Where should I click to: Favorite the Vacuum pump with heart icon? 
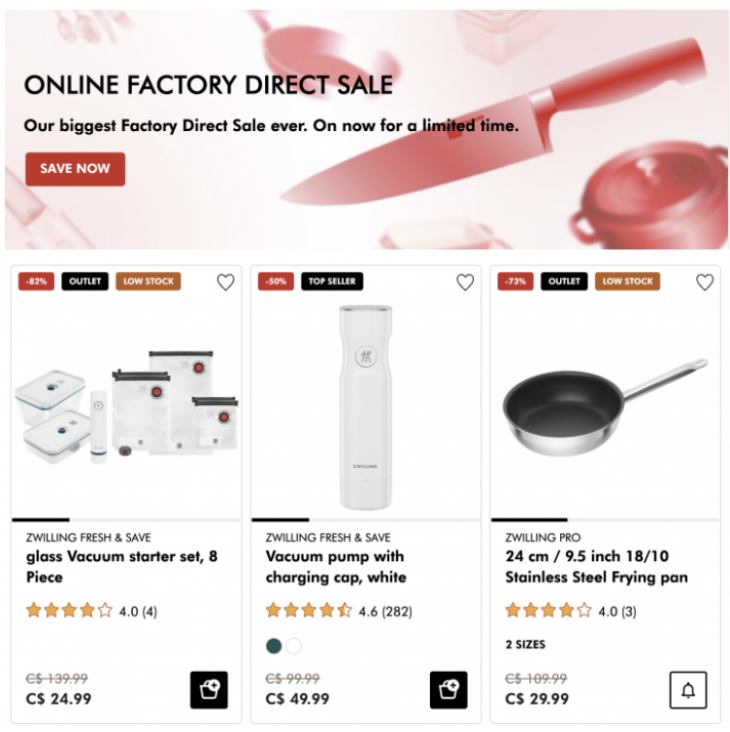465,282
